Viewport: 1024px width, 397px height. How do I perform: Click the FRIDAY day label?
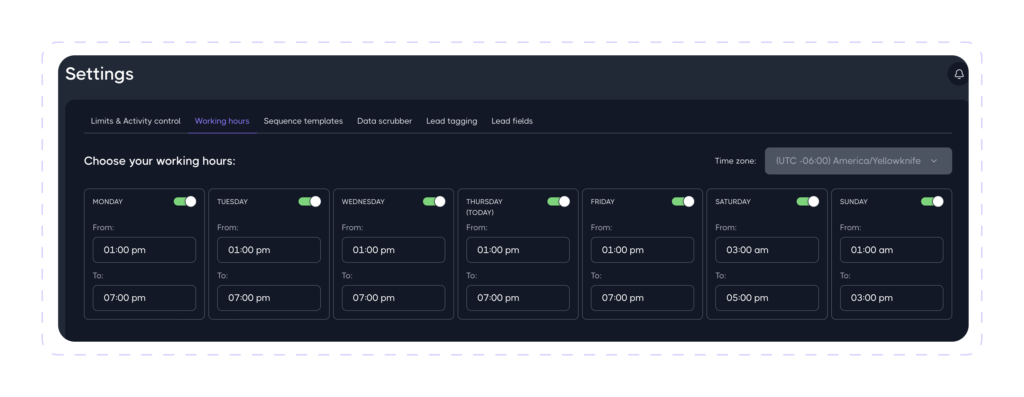603,202
